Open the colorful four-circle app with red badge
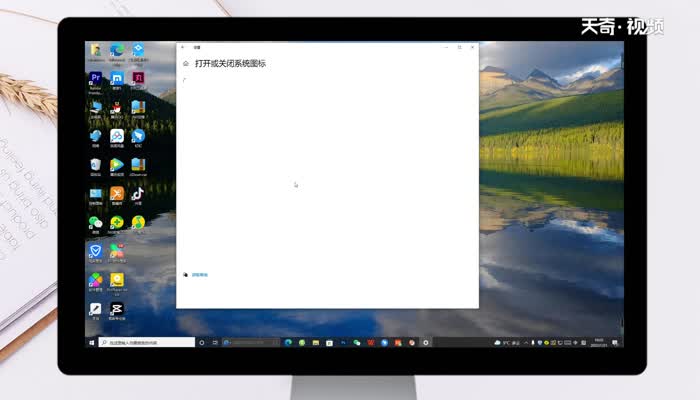The image size is (700, 400). (117, 253)
